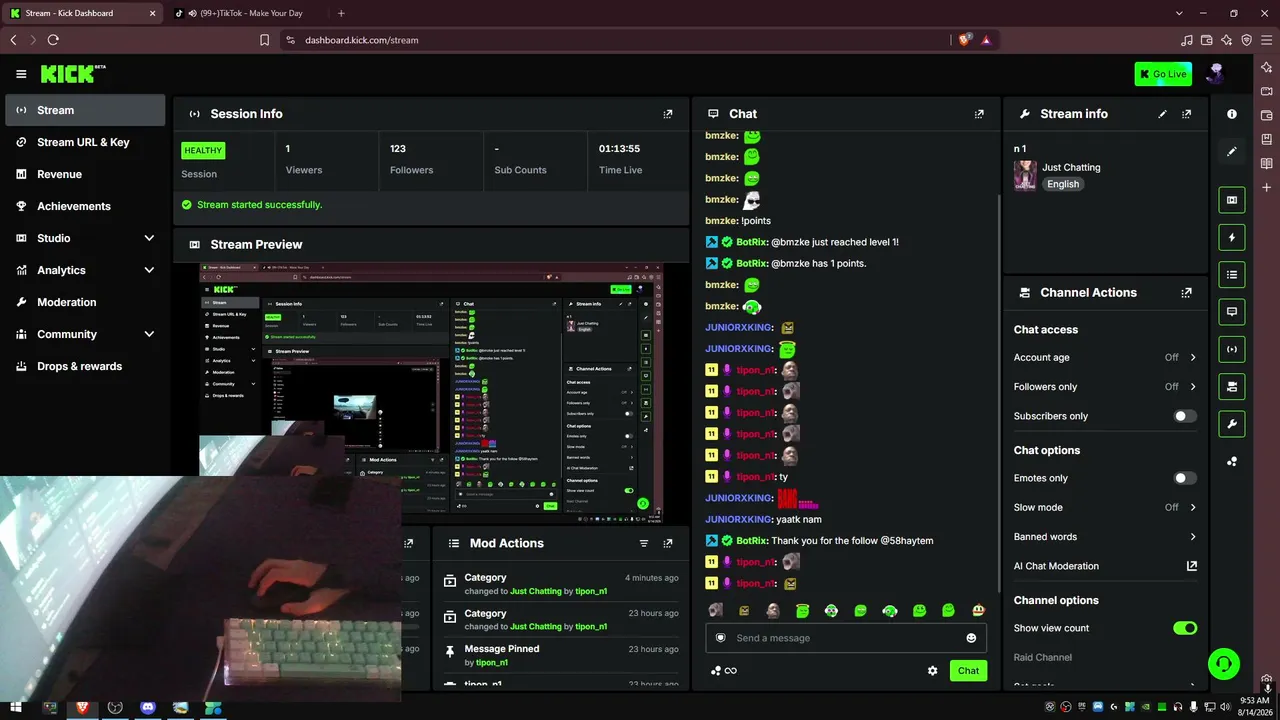The image size is (1280, 720).
Task: Click the browser address bar URL
Action: point(362,40)
